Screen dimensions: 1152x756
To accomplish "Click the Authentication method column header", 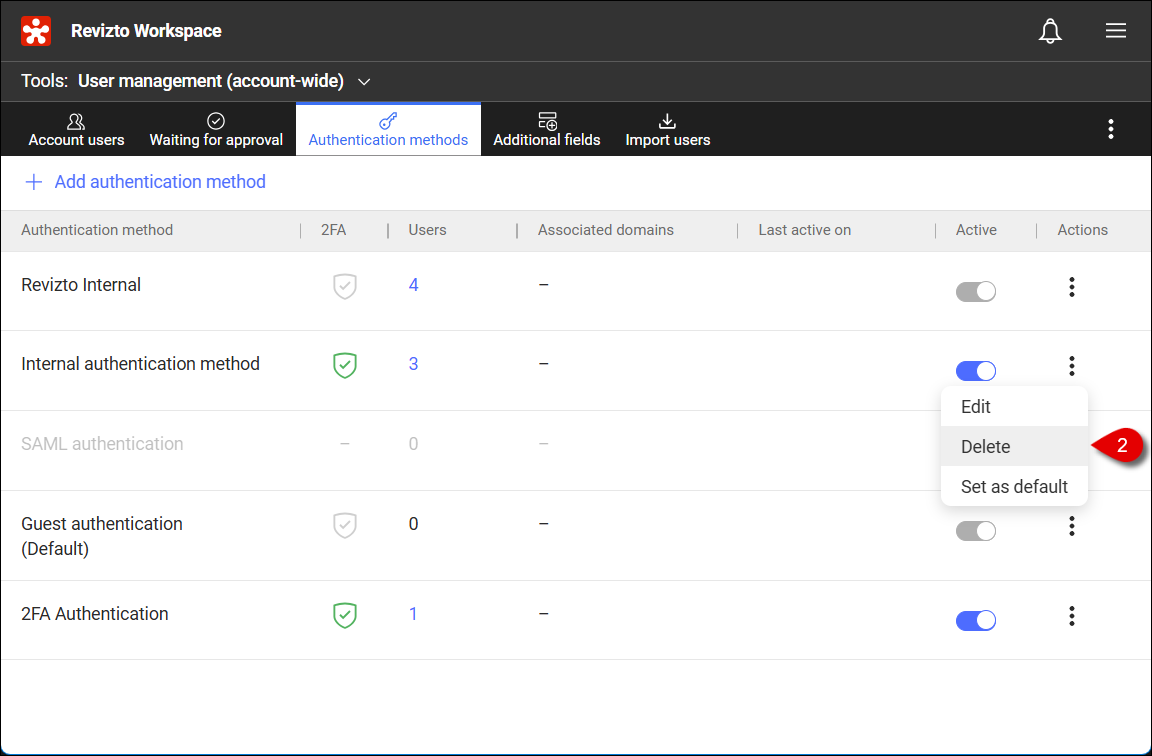I will [97, 230].
